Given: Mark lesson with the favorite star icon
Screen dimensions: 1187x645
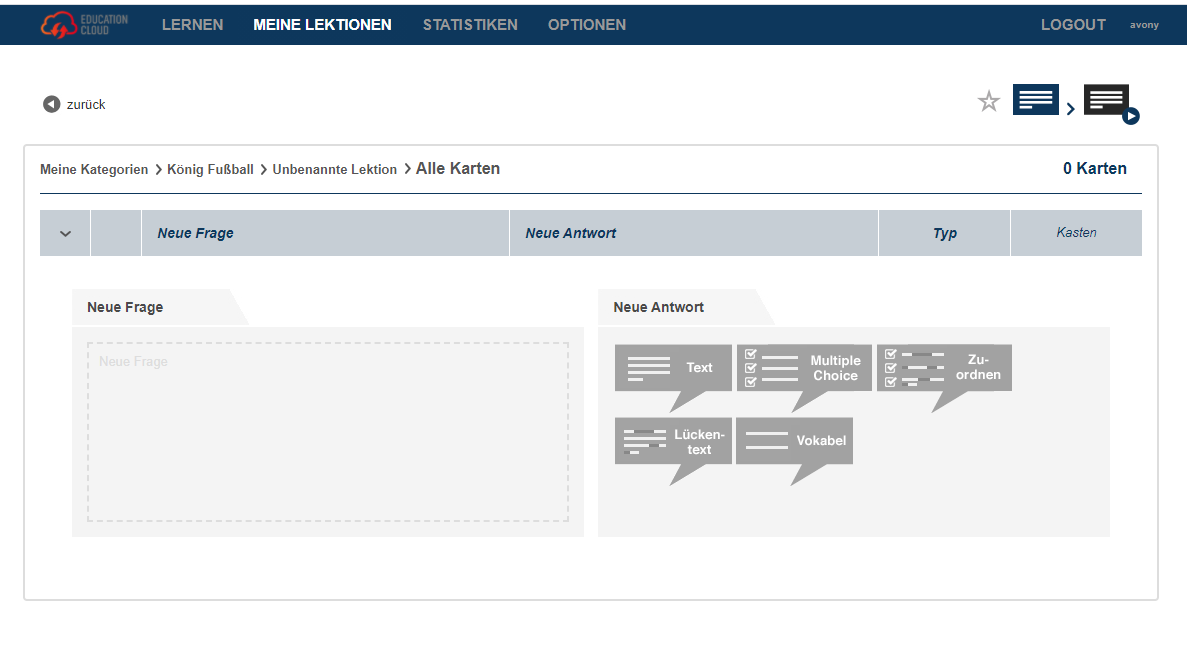Looking at the screenshot, I should pos(988,101).
